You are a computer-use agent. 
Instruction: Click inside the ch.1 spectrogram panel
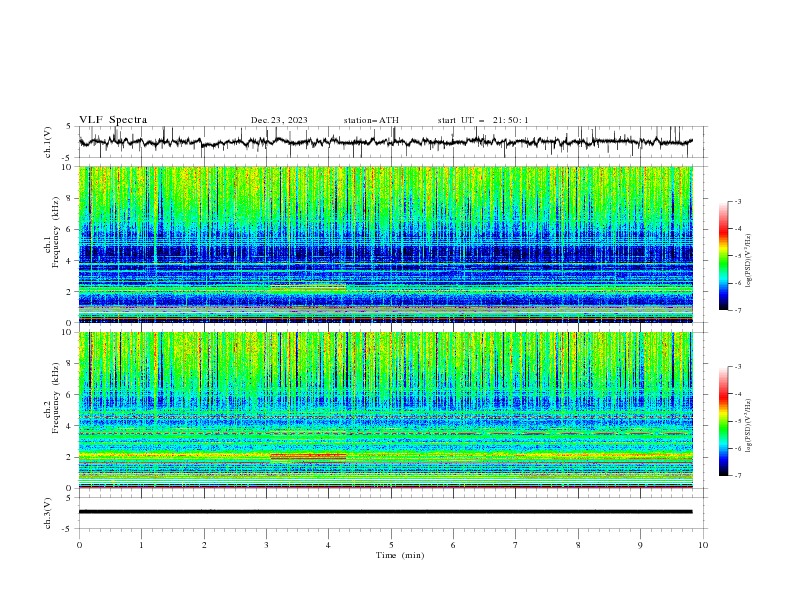385,244
